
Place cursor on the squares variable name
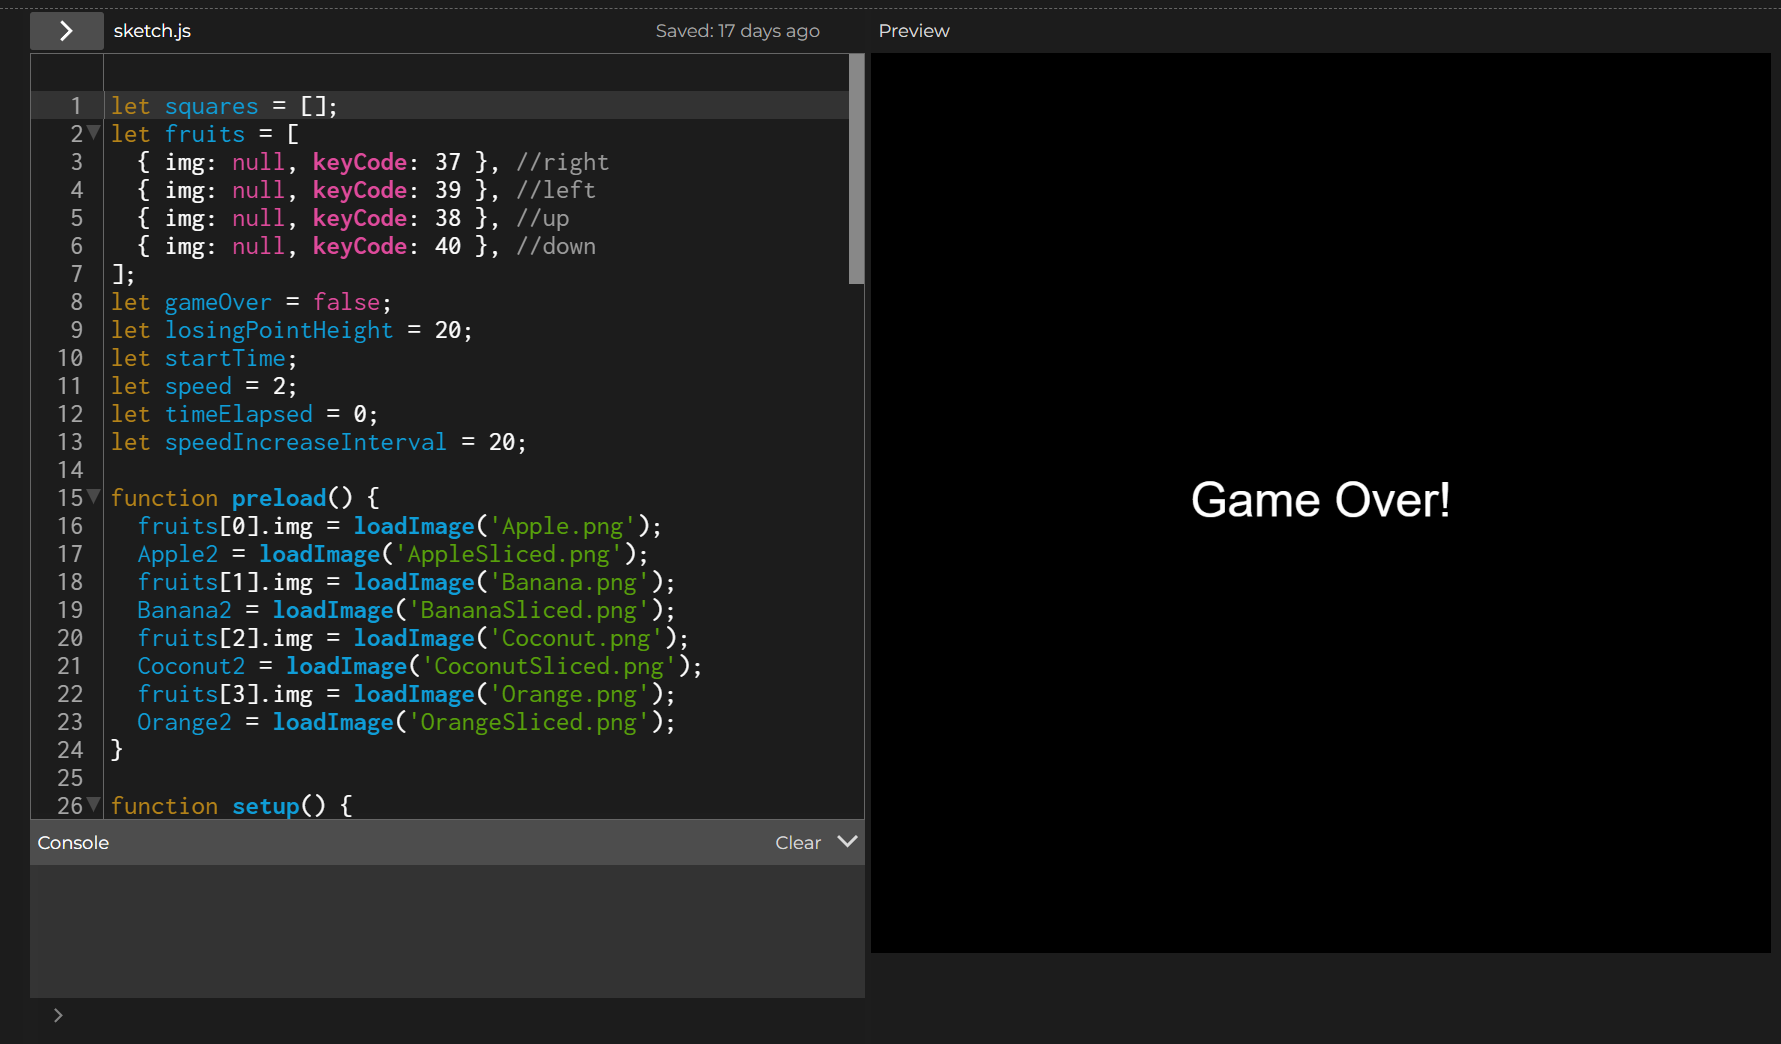[211, 106]
